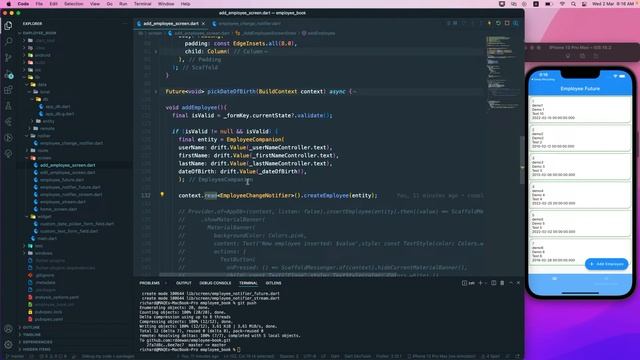The height and width of the screenshot is (360, 640).
Task: Open the Source Control view
Action: point(8,58)
